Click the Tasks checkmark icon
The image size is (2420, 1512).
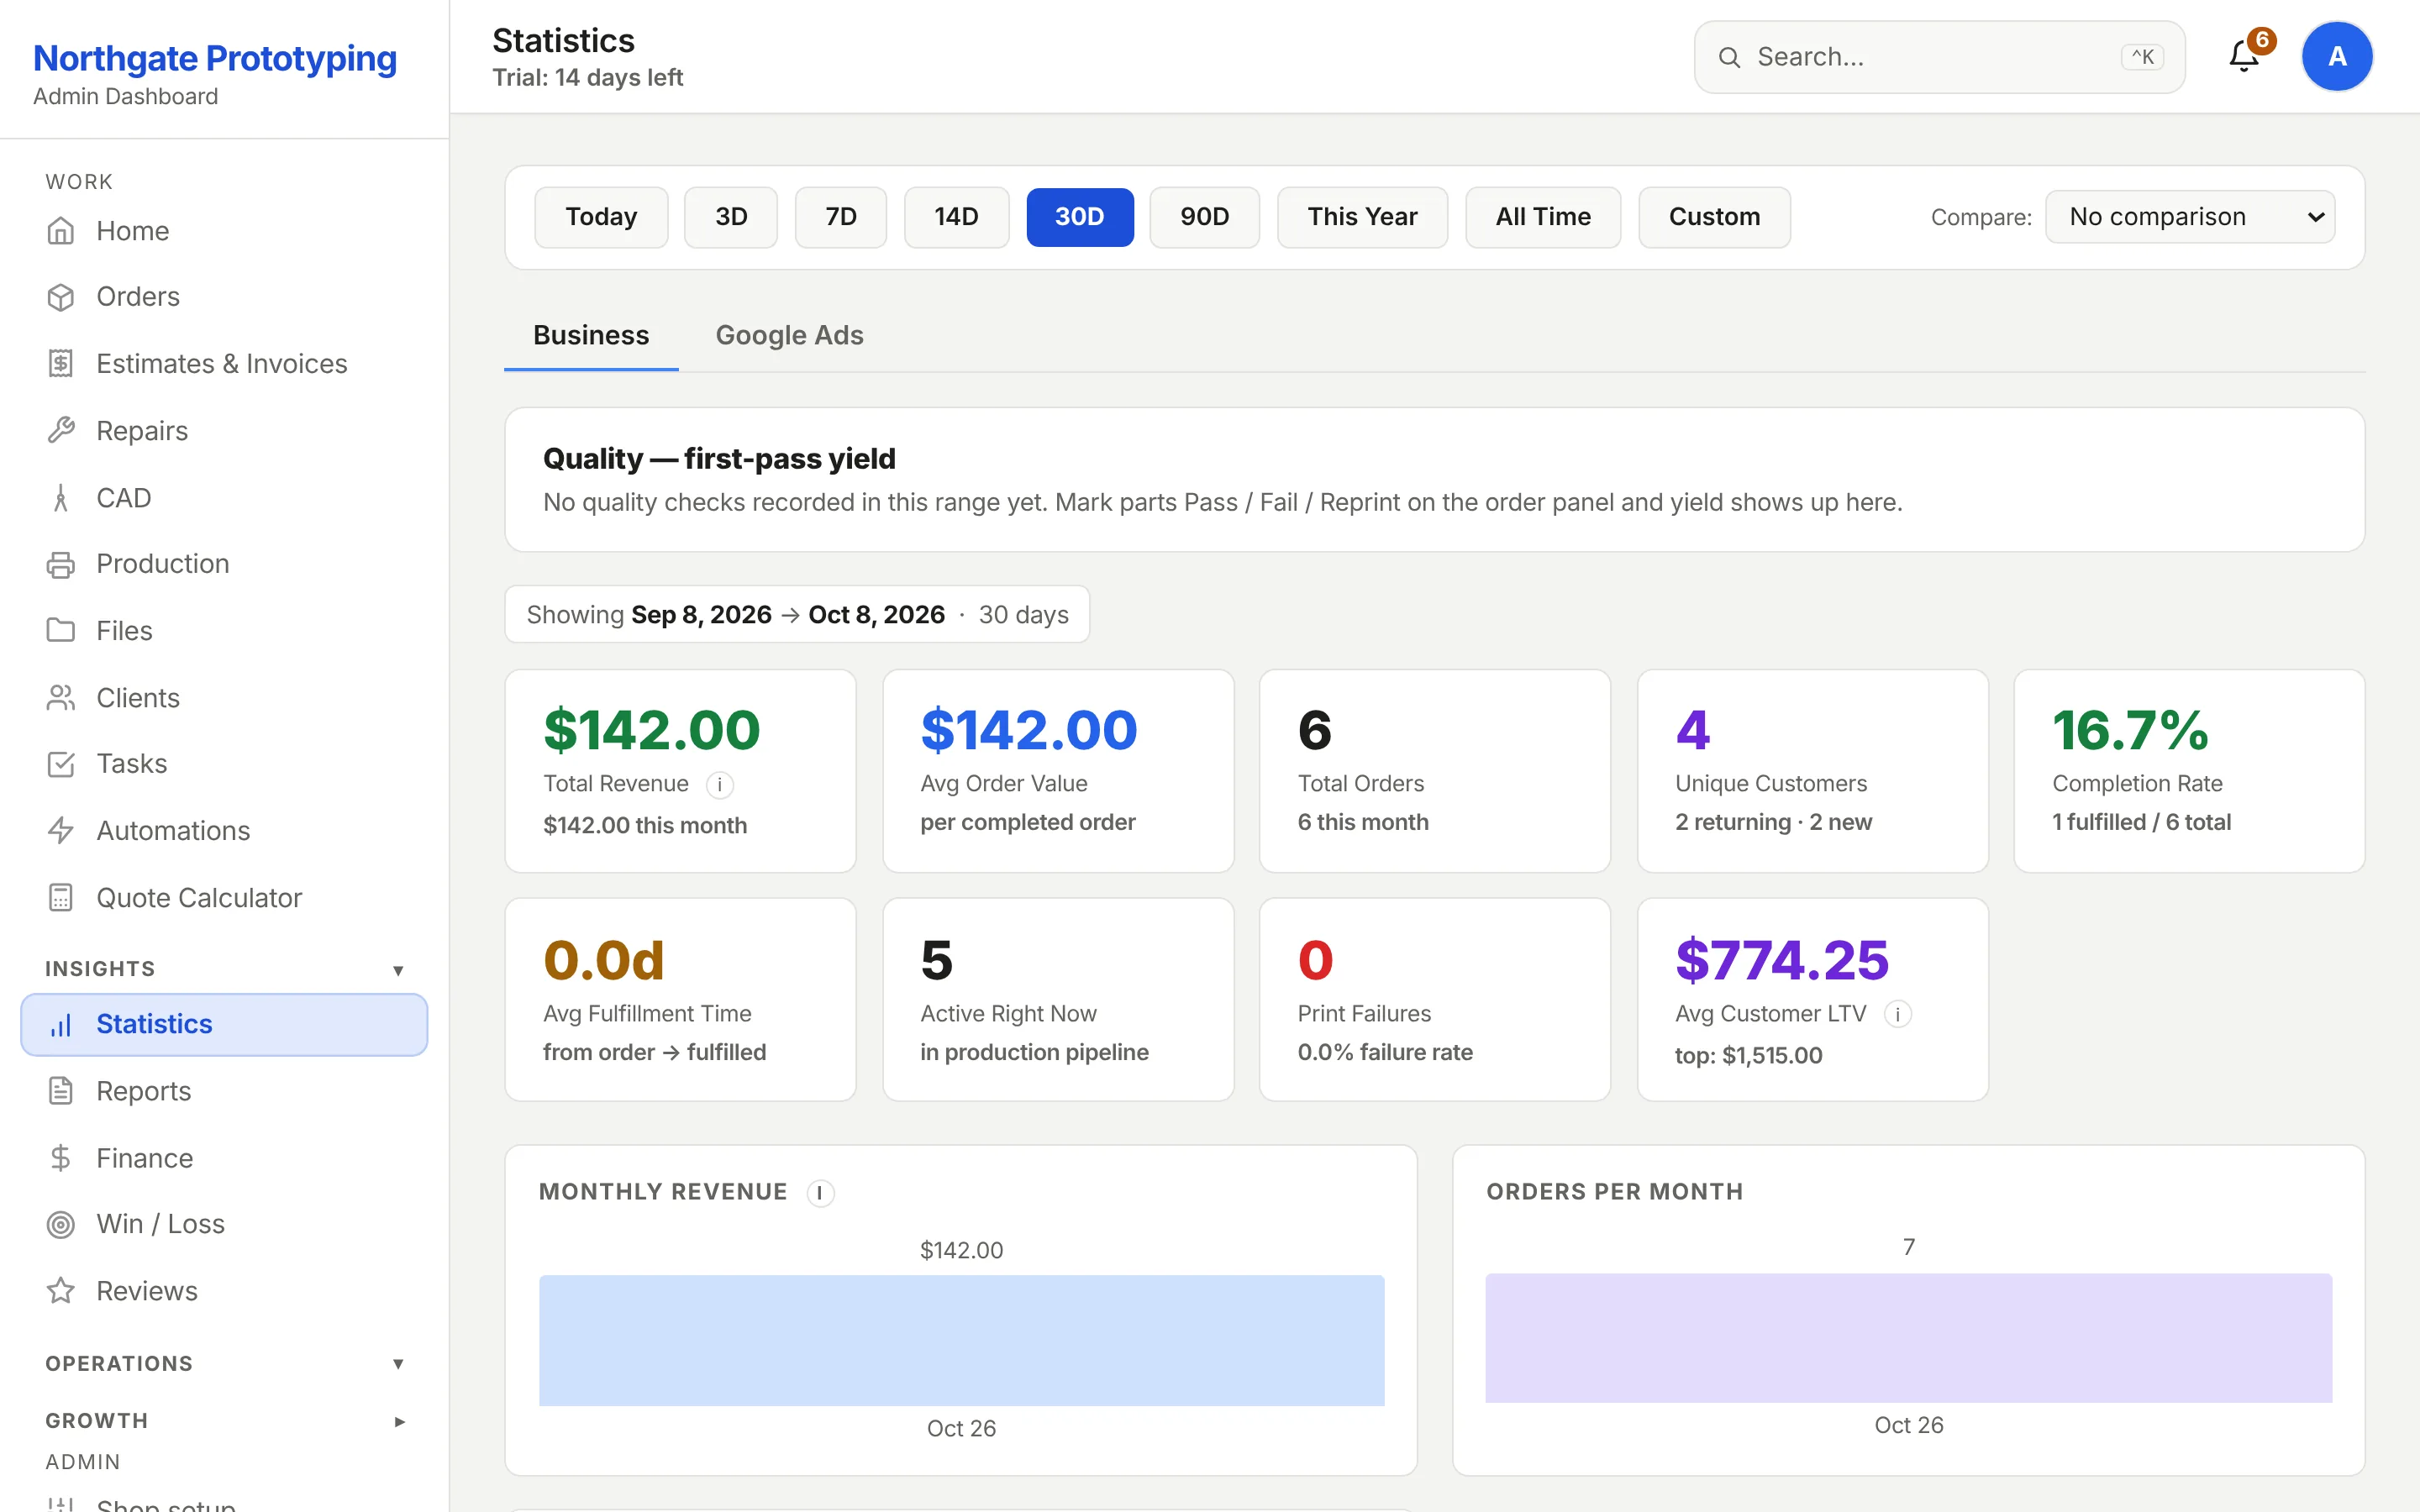(61, 764)
